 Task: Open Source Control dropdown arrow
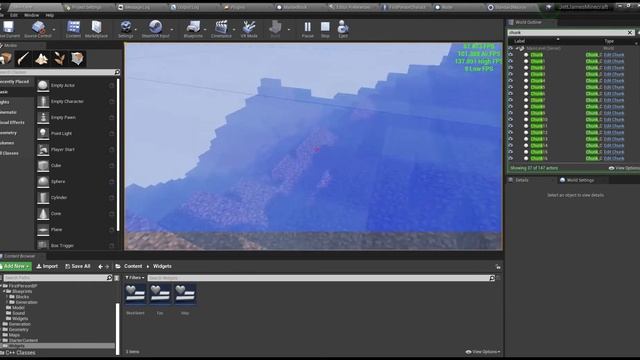pyautogui.click(x=54, y=29)
